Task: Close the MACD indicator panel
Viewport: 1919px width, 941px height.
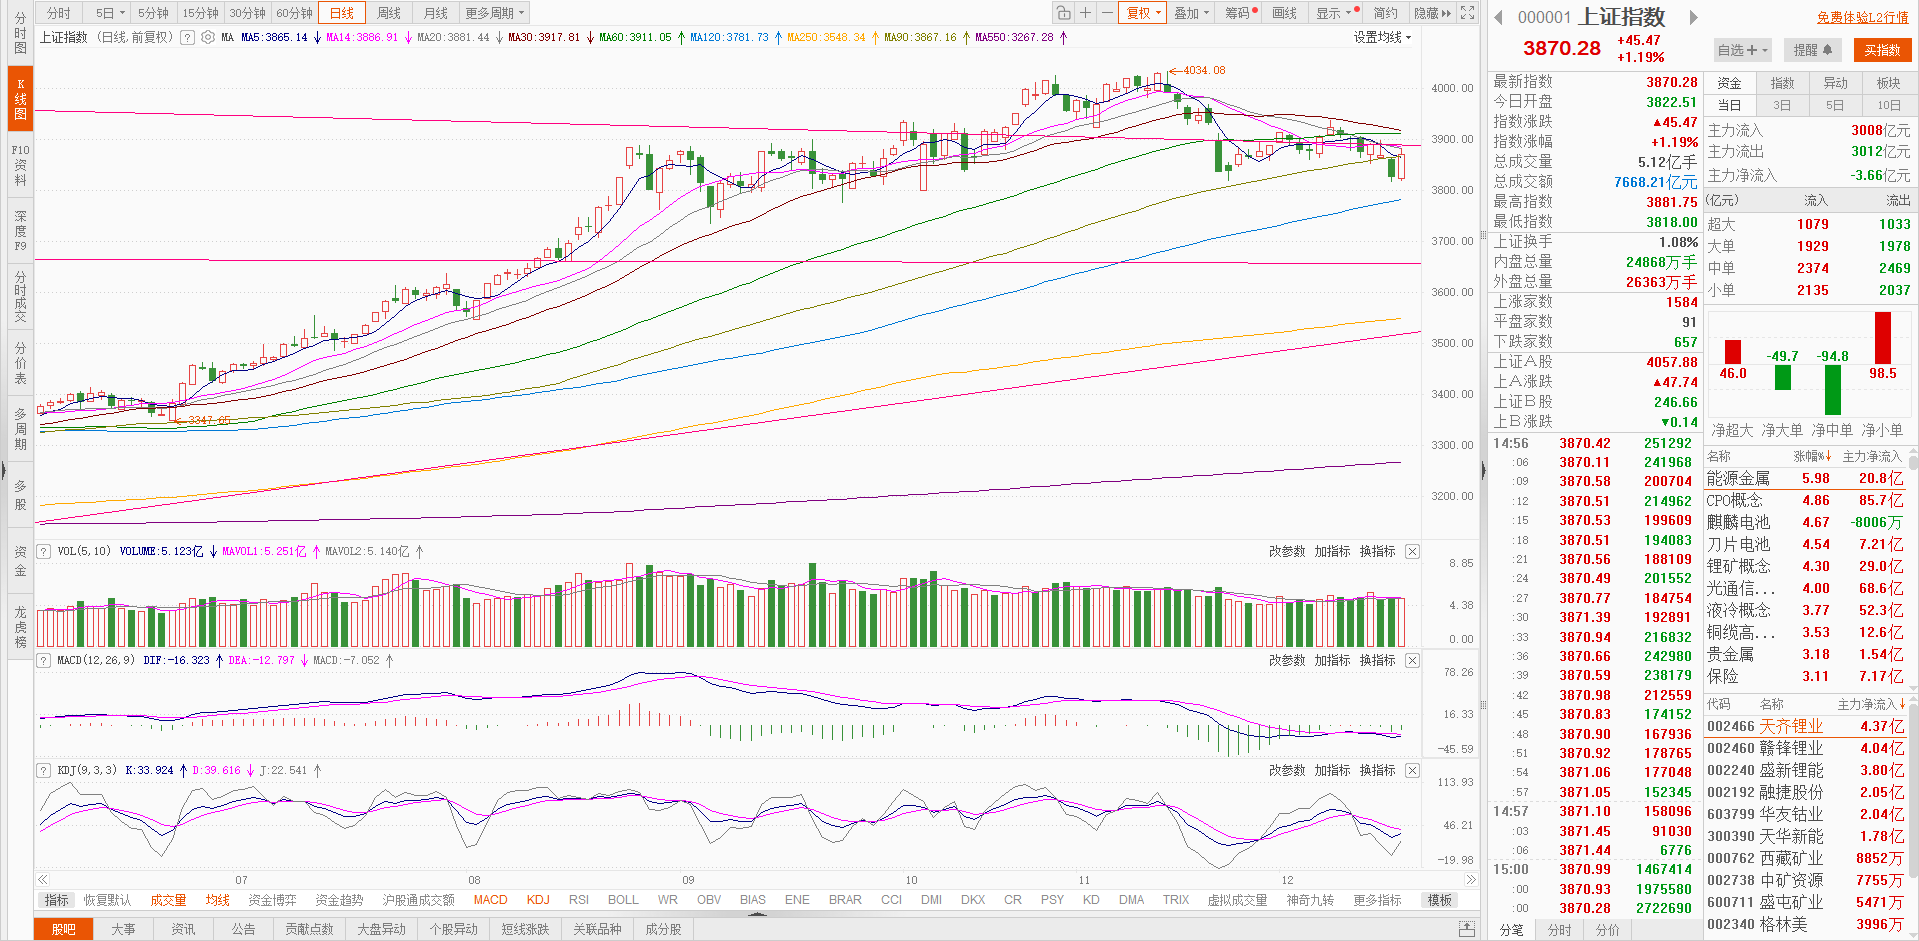Action: (x=1412, y=661)
